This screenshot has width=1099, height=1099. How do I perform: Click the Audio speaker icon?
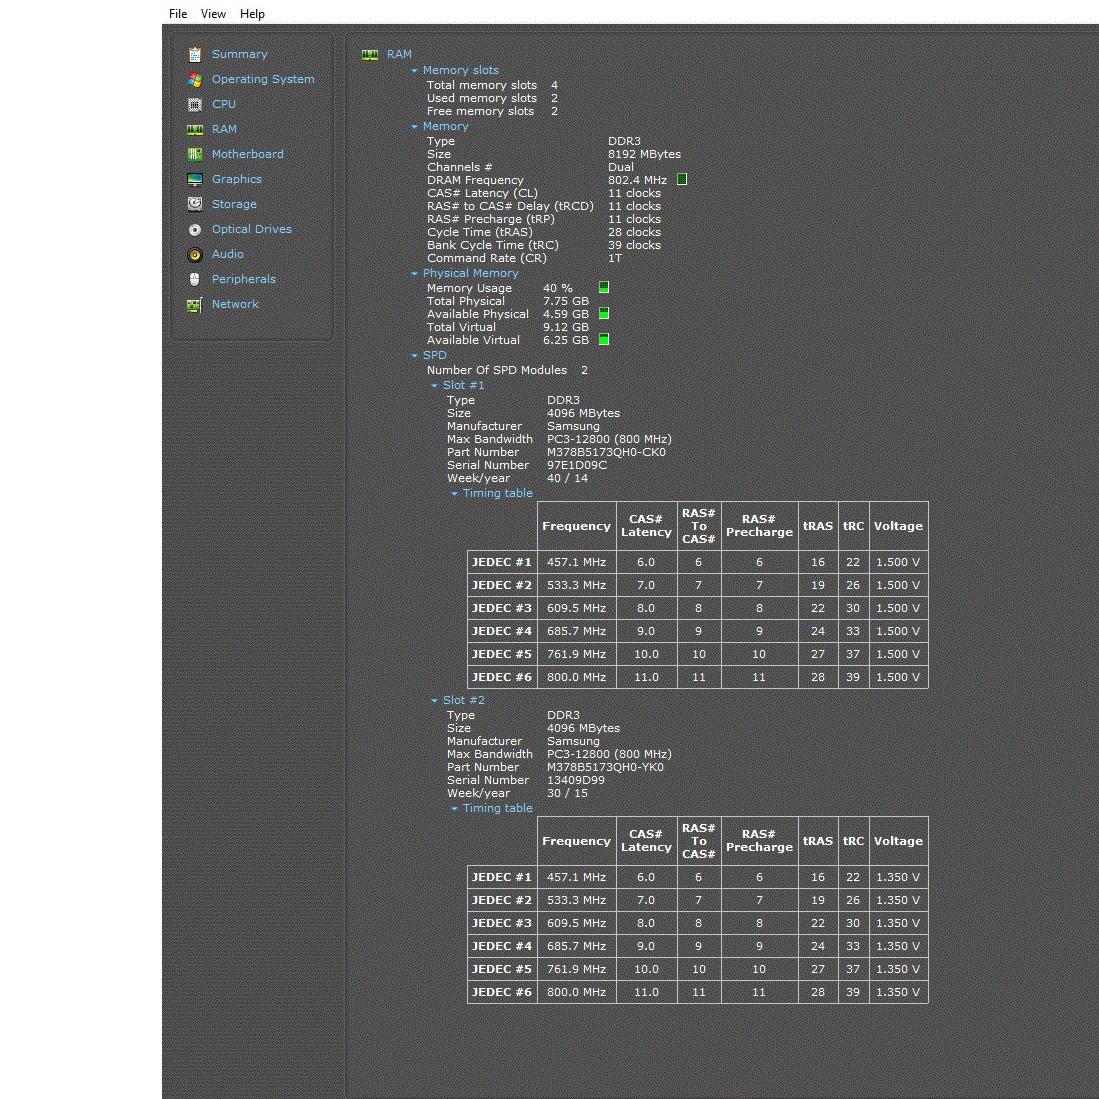click(x=195, y=254)
